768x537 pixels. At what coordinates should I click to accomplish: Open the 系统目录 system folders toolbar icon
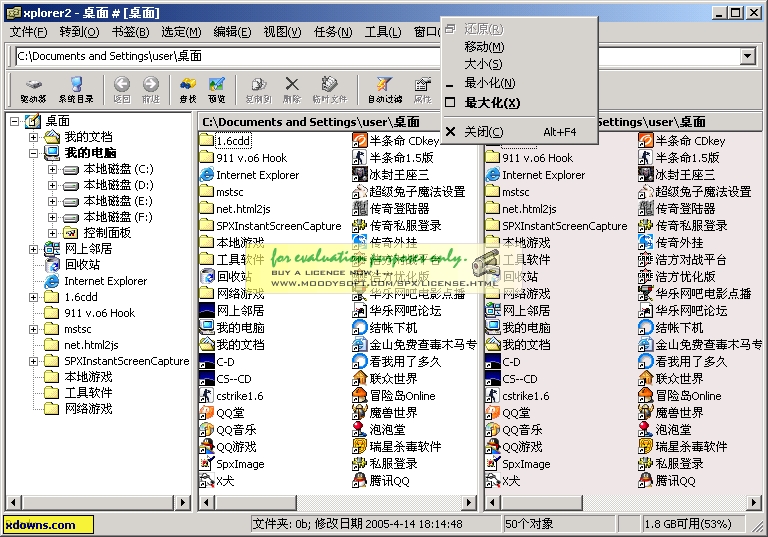point(75,90)
